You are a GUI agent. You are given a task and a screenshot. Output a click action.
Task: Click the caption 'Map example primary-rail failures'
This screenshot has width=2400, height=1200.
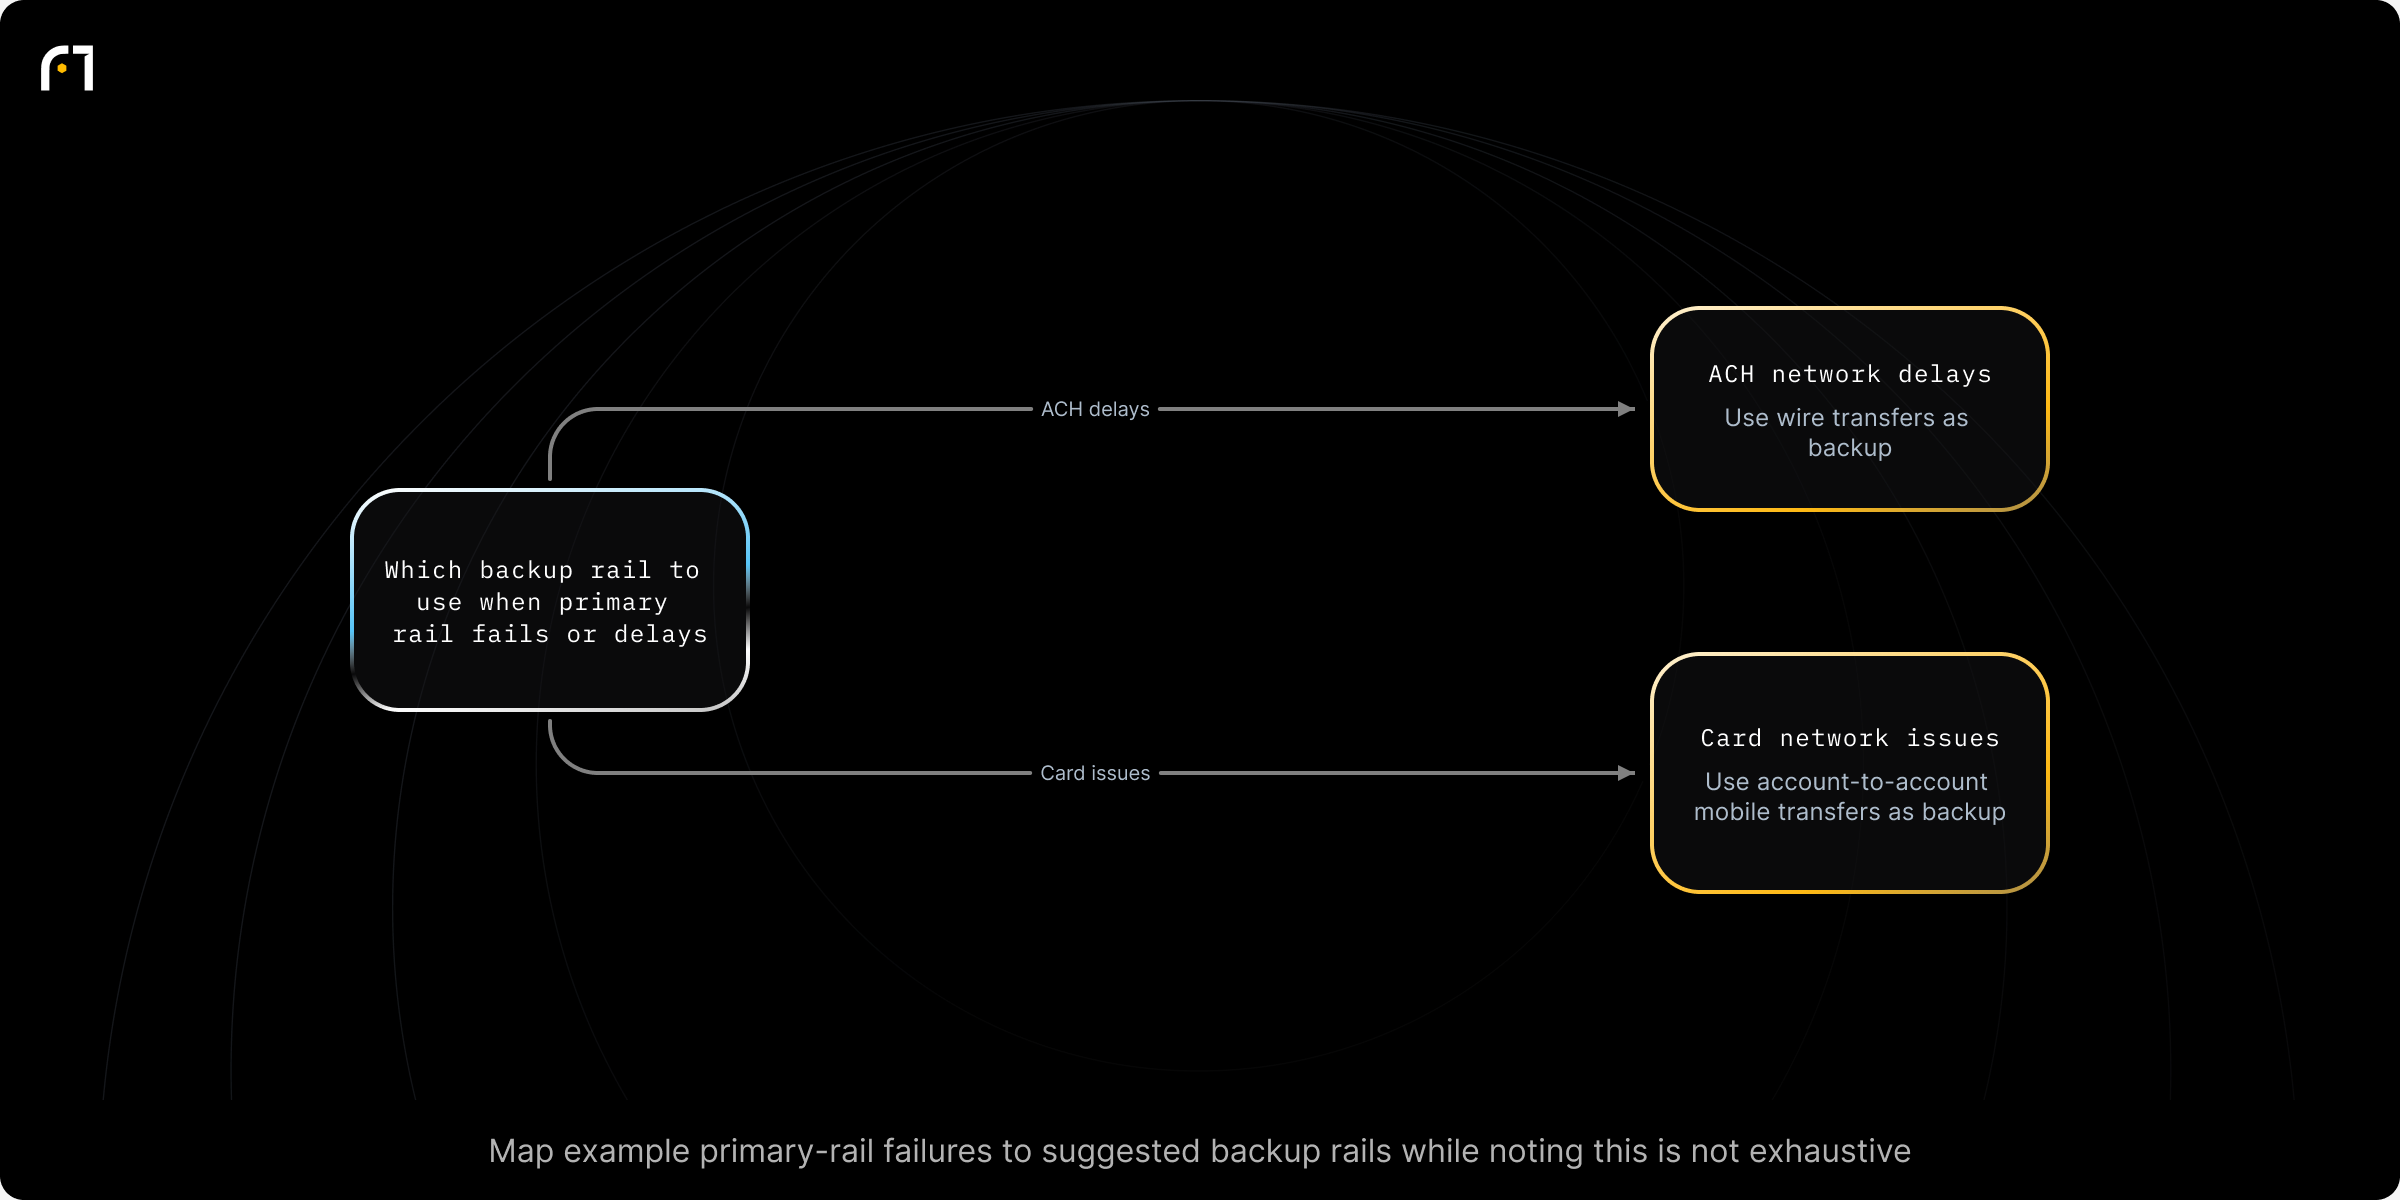(x=1199, y=1151)
